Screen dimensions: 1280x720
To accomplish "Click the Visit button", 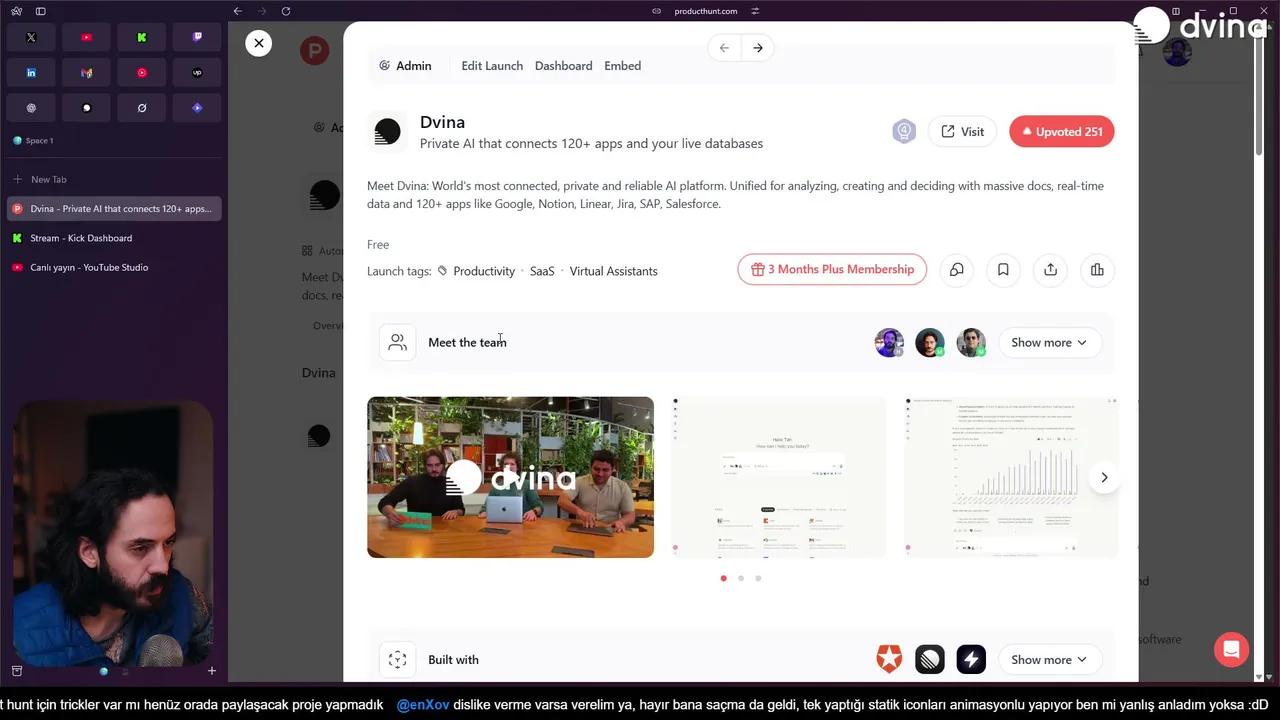I will (962, 132).
